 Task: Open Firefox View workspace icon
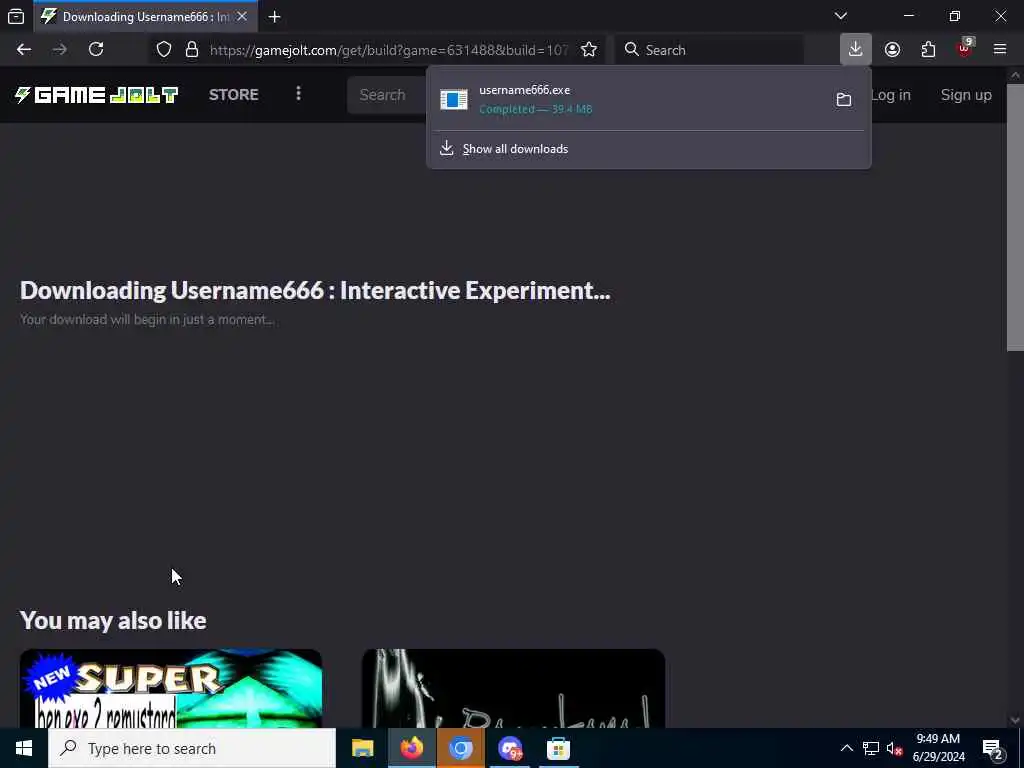16,16
